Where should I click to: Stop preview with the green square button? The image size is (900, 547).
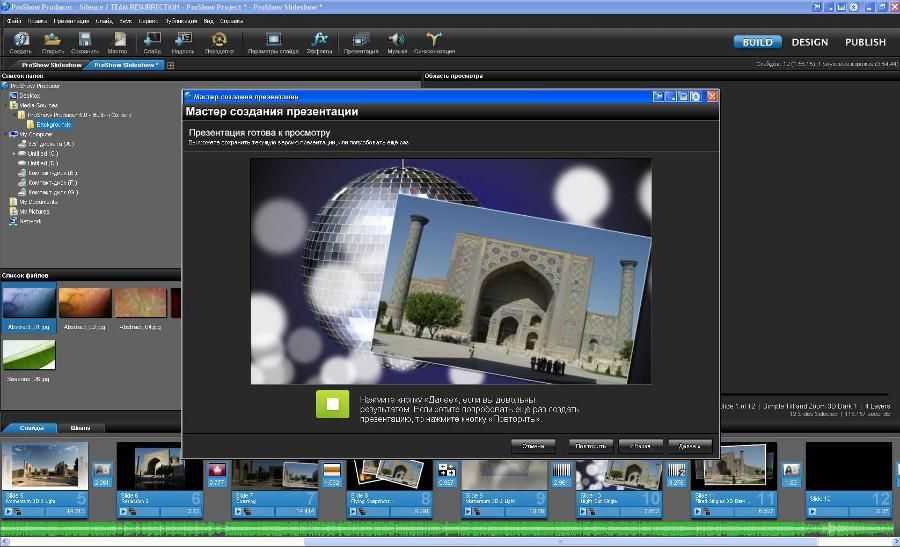[x=332, y=404]
